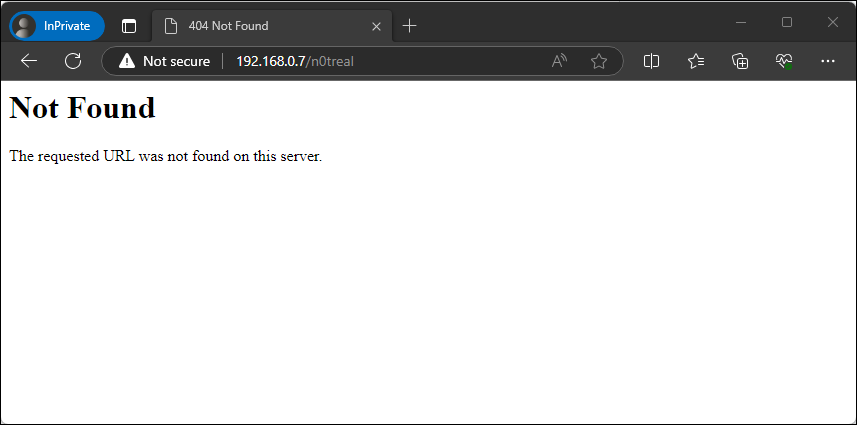Screen dimensions: 857x425
Task: Add this page to favorites with star
Action: coord(599,61)
